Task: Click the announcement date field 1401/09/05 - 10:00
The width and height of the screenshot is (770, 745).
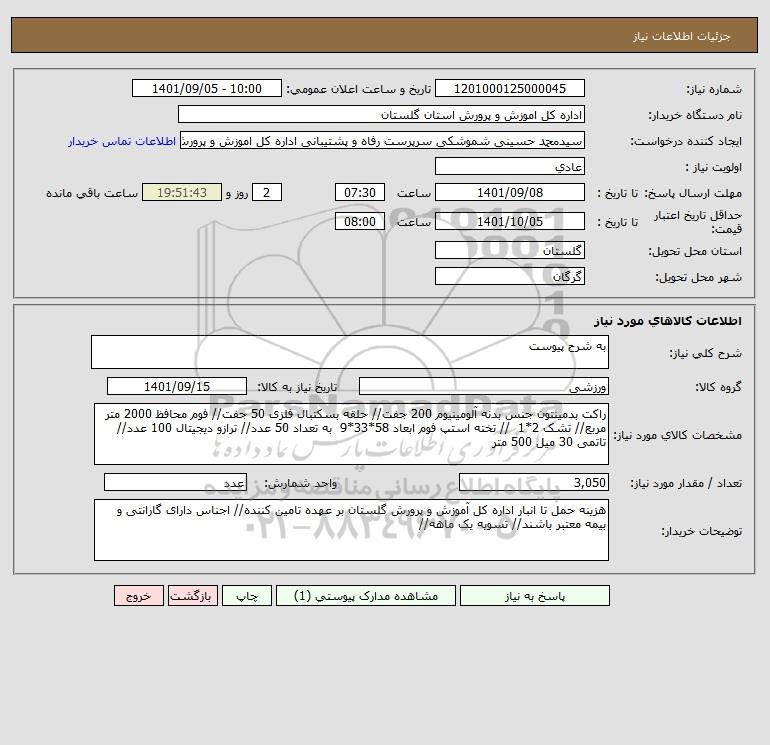Action: (207, 88)
